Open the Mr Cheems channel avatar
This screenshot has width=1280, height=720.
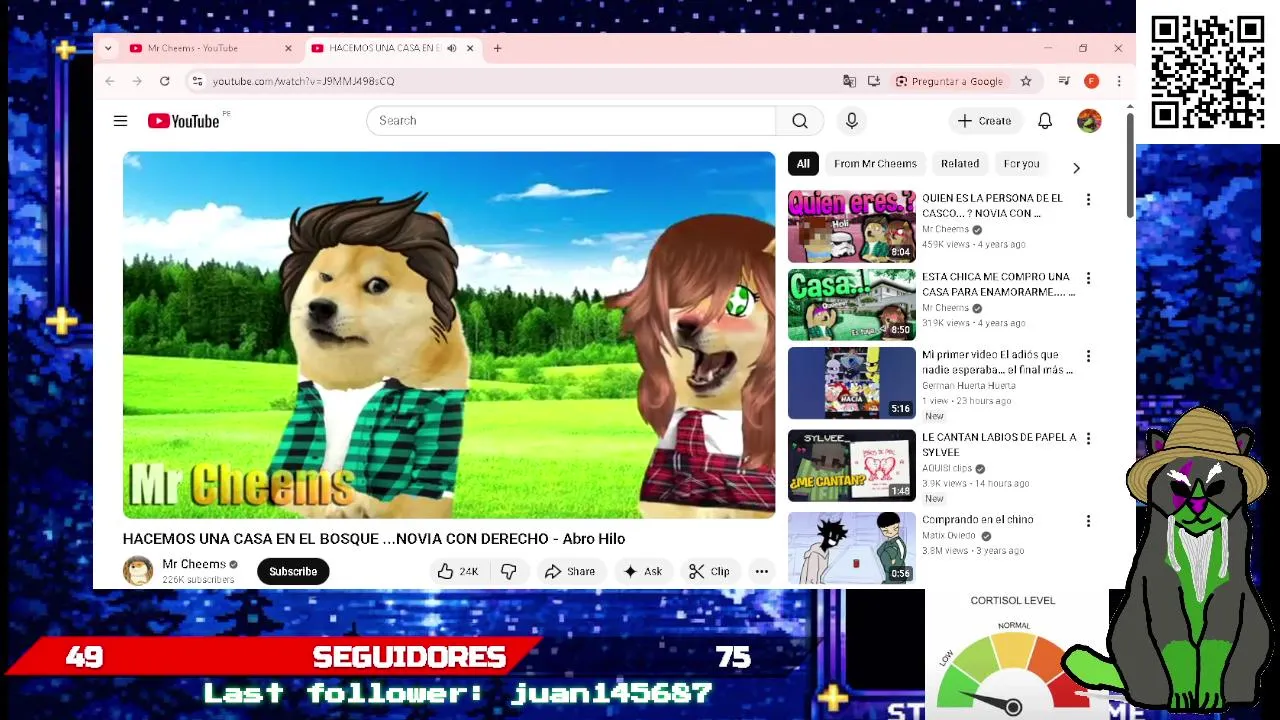coord(138,571)
